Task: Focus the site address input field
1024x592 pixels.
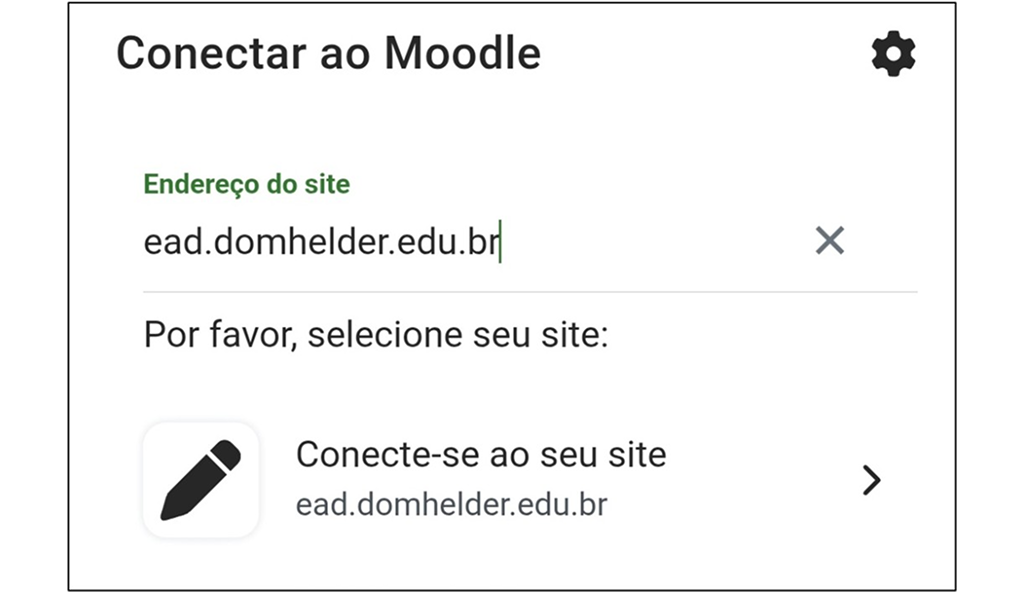Action: click(x=470, y=241)
